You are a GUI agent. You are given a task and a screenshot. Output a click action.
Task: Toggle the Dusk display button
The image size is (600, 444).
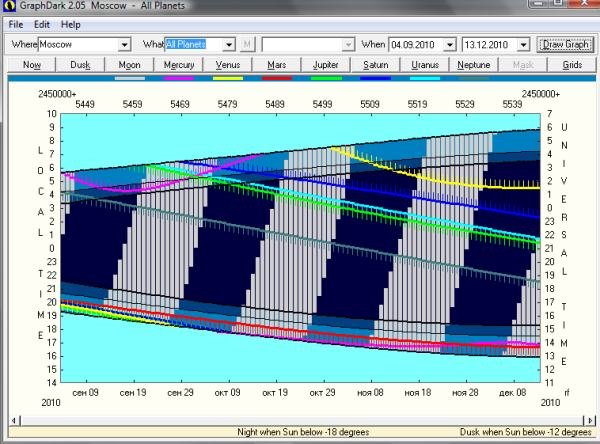pyautogui.click(x=80, y=65)
